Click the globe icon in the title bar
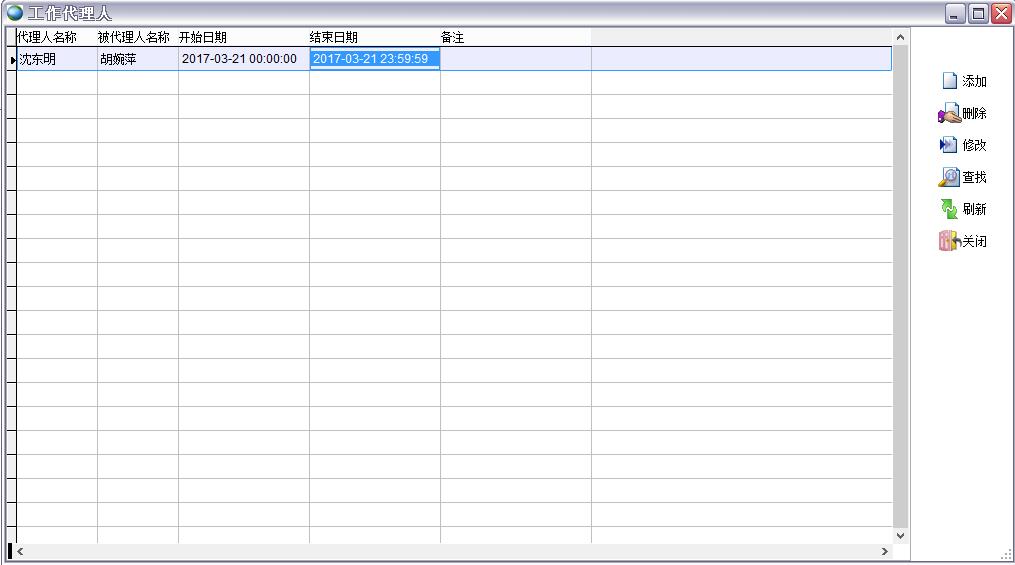The width and height of the screenshot is (1015, 565). [x=14, y=13]
